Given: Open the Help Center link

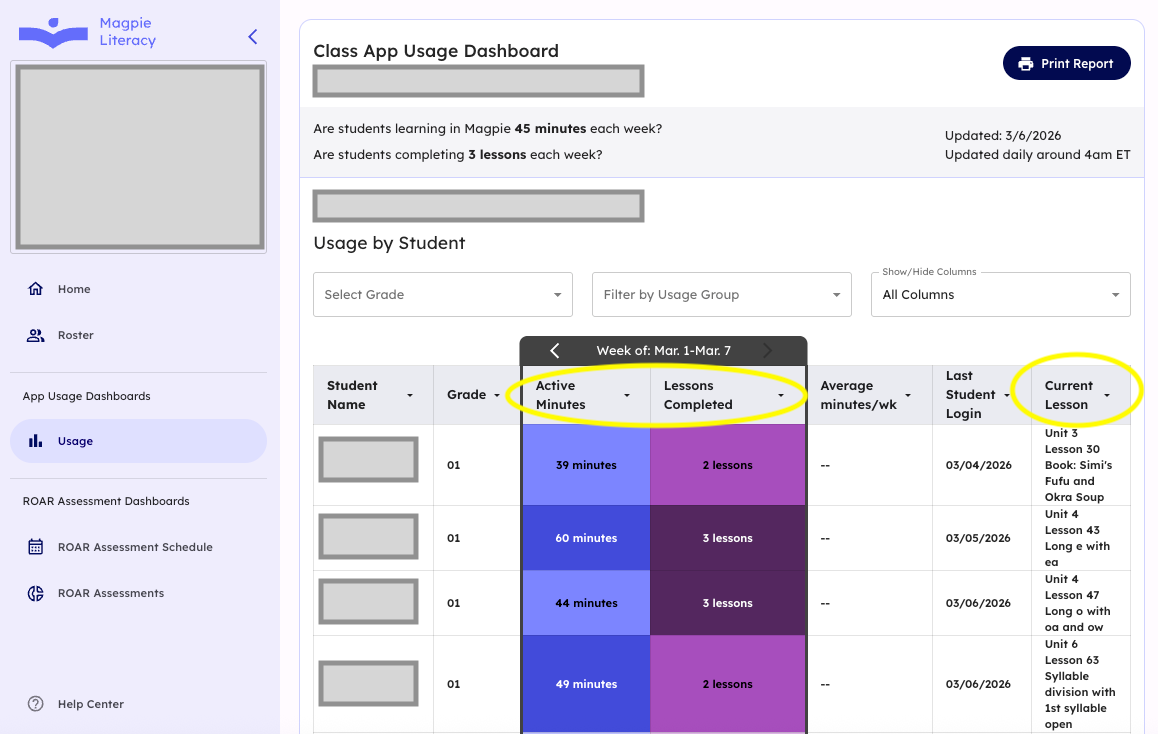Looking at the screenshot, I should click(91, 704).
